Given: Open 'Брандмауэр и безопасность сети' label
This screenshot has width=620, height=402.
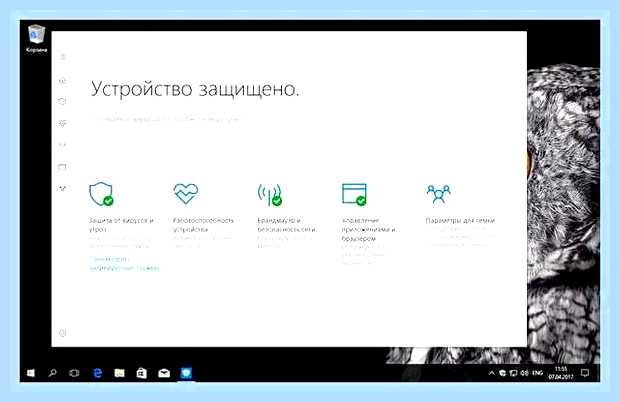Looking at the screenshot, I should 287,225.
